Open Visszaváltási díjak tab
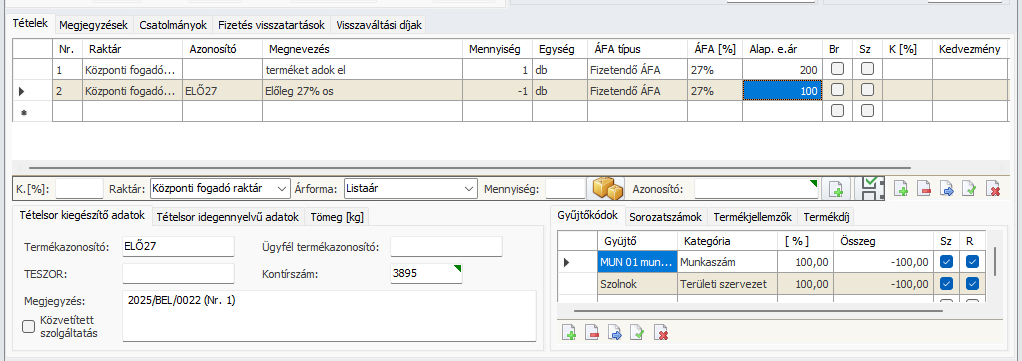 [380, 25]
